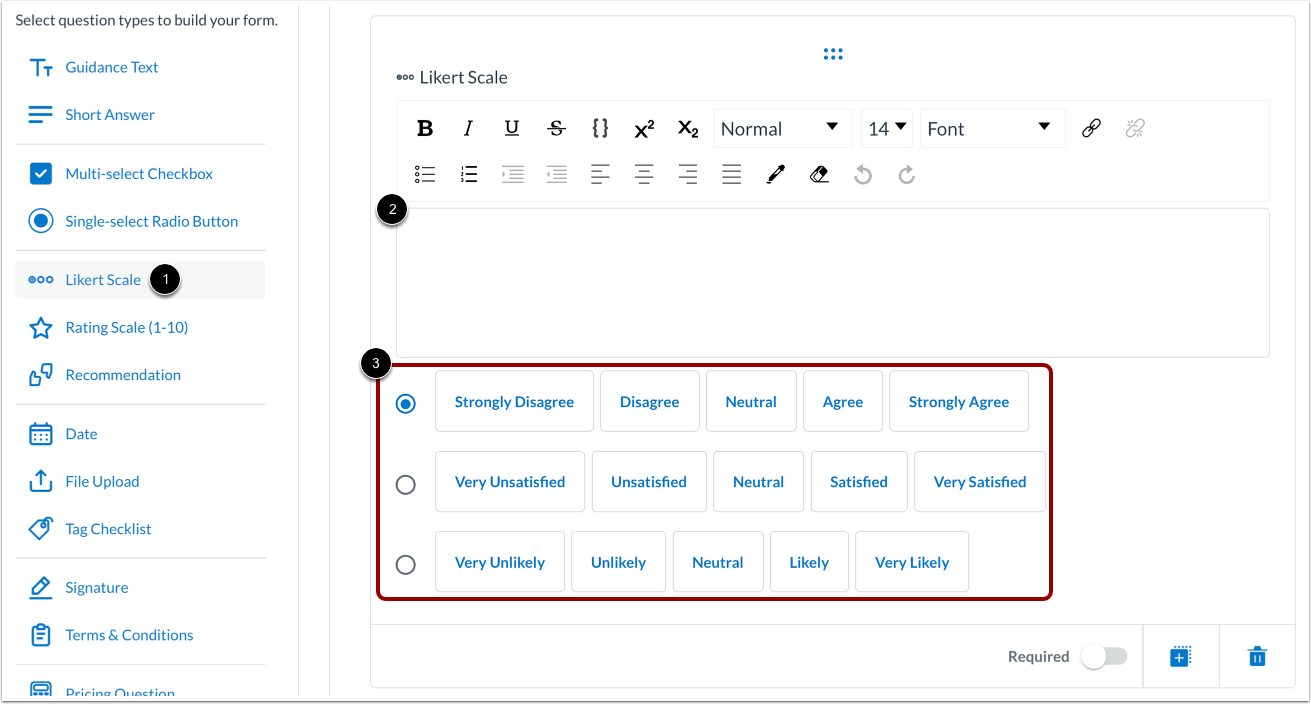Viewport: 1311px width, 704px height.
Task: Delete the Likert Scale question with the trash icon
Action: pyautogui.click(x=1257, y=656)
